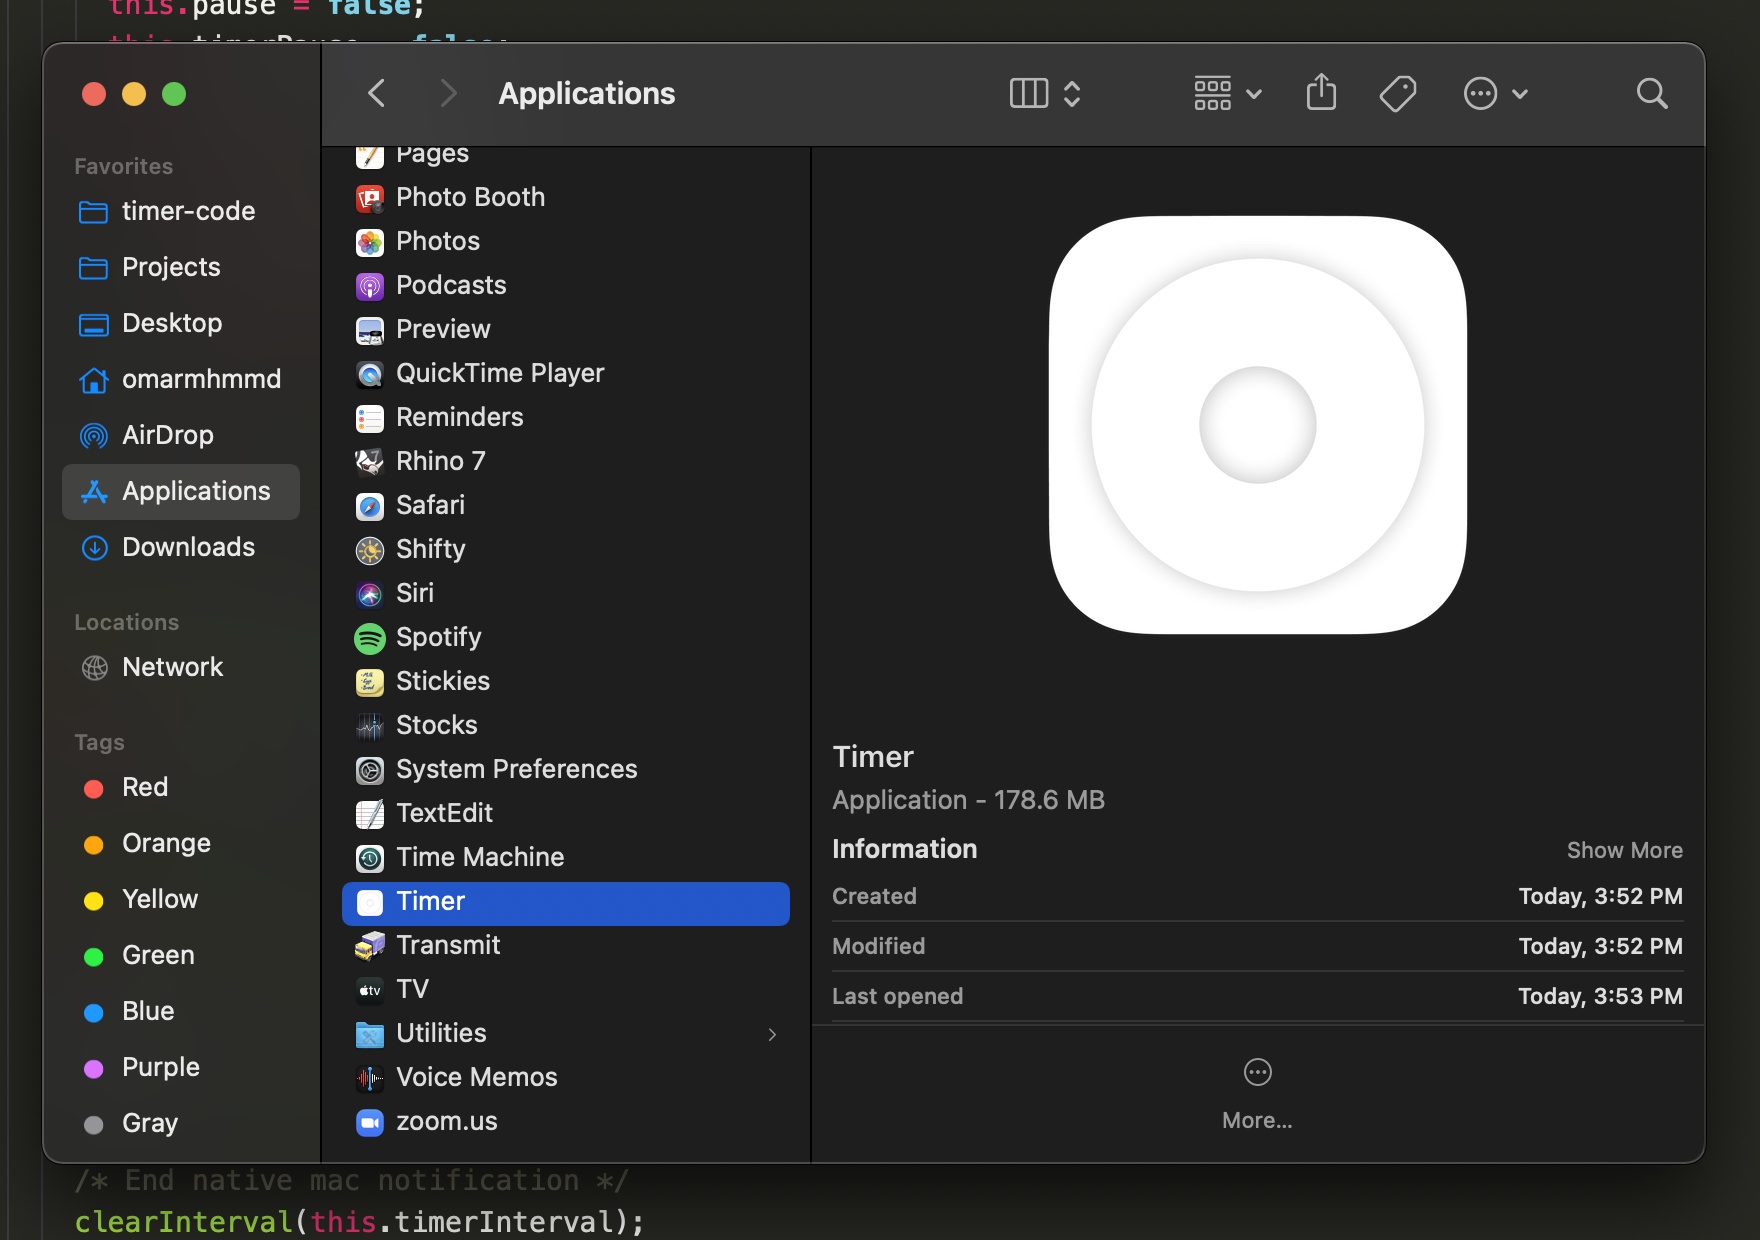Image resolution: width=1760 pixels, height=1240 pixels.
Task: Open Downloads in the sidebar
Action: 181,547
